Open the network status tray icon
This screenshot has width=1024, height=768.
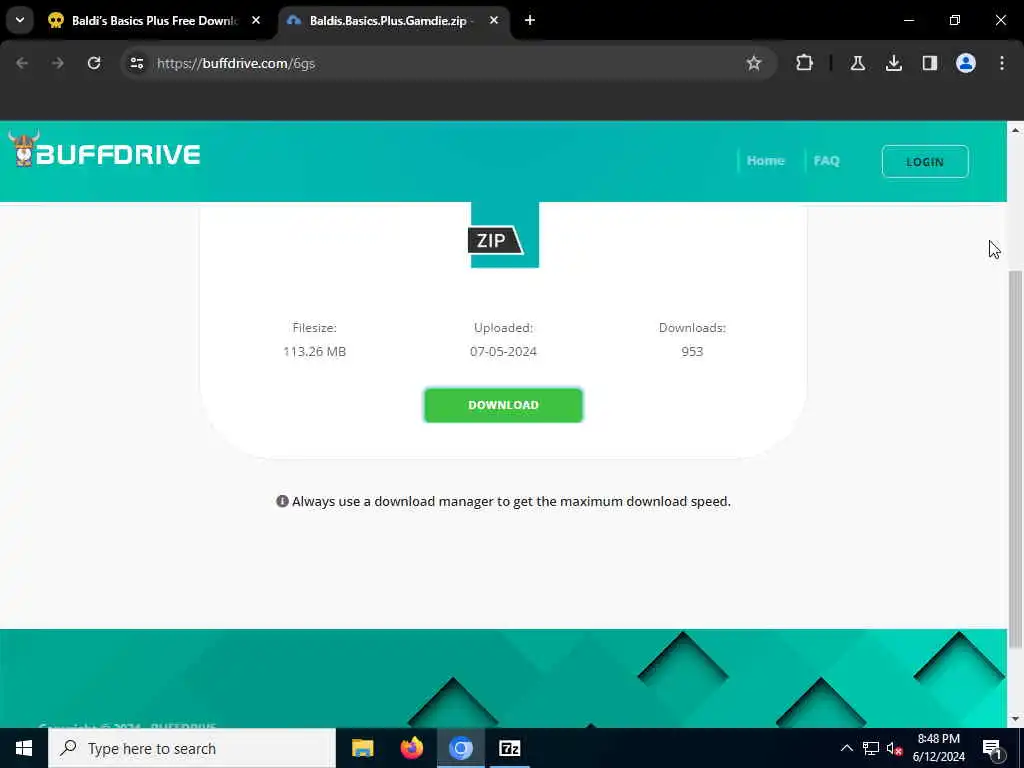[x=871, y=748]
